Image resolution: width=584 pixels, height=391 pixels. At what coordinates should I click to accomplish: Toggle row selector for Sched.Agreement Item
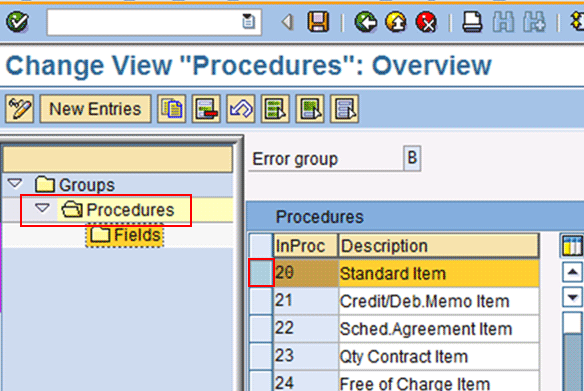tap(261, 329)
